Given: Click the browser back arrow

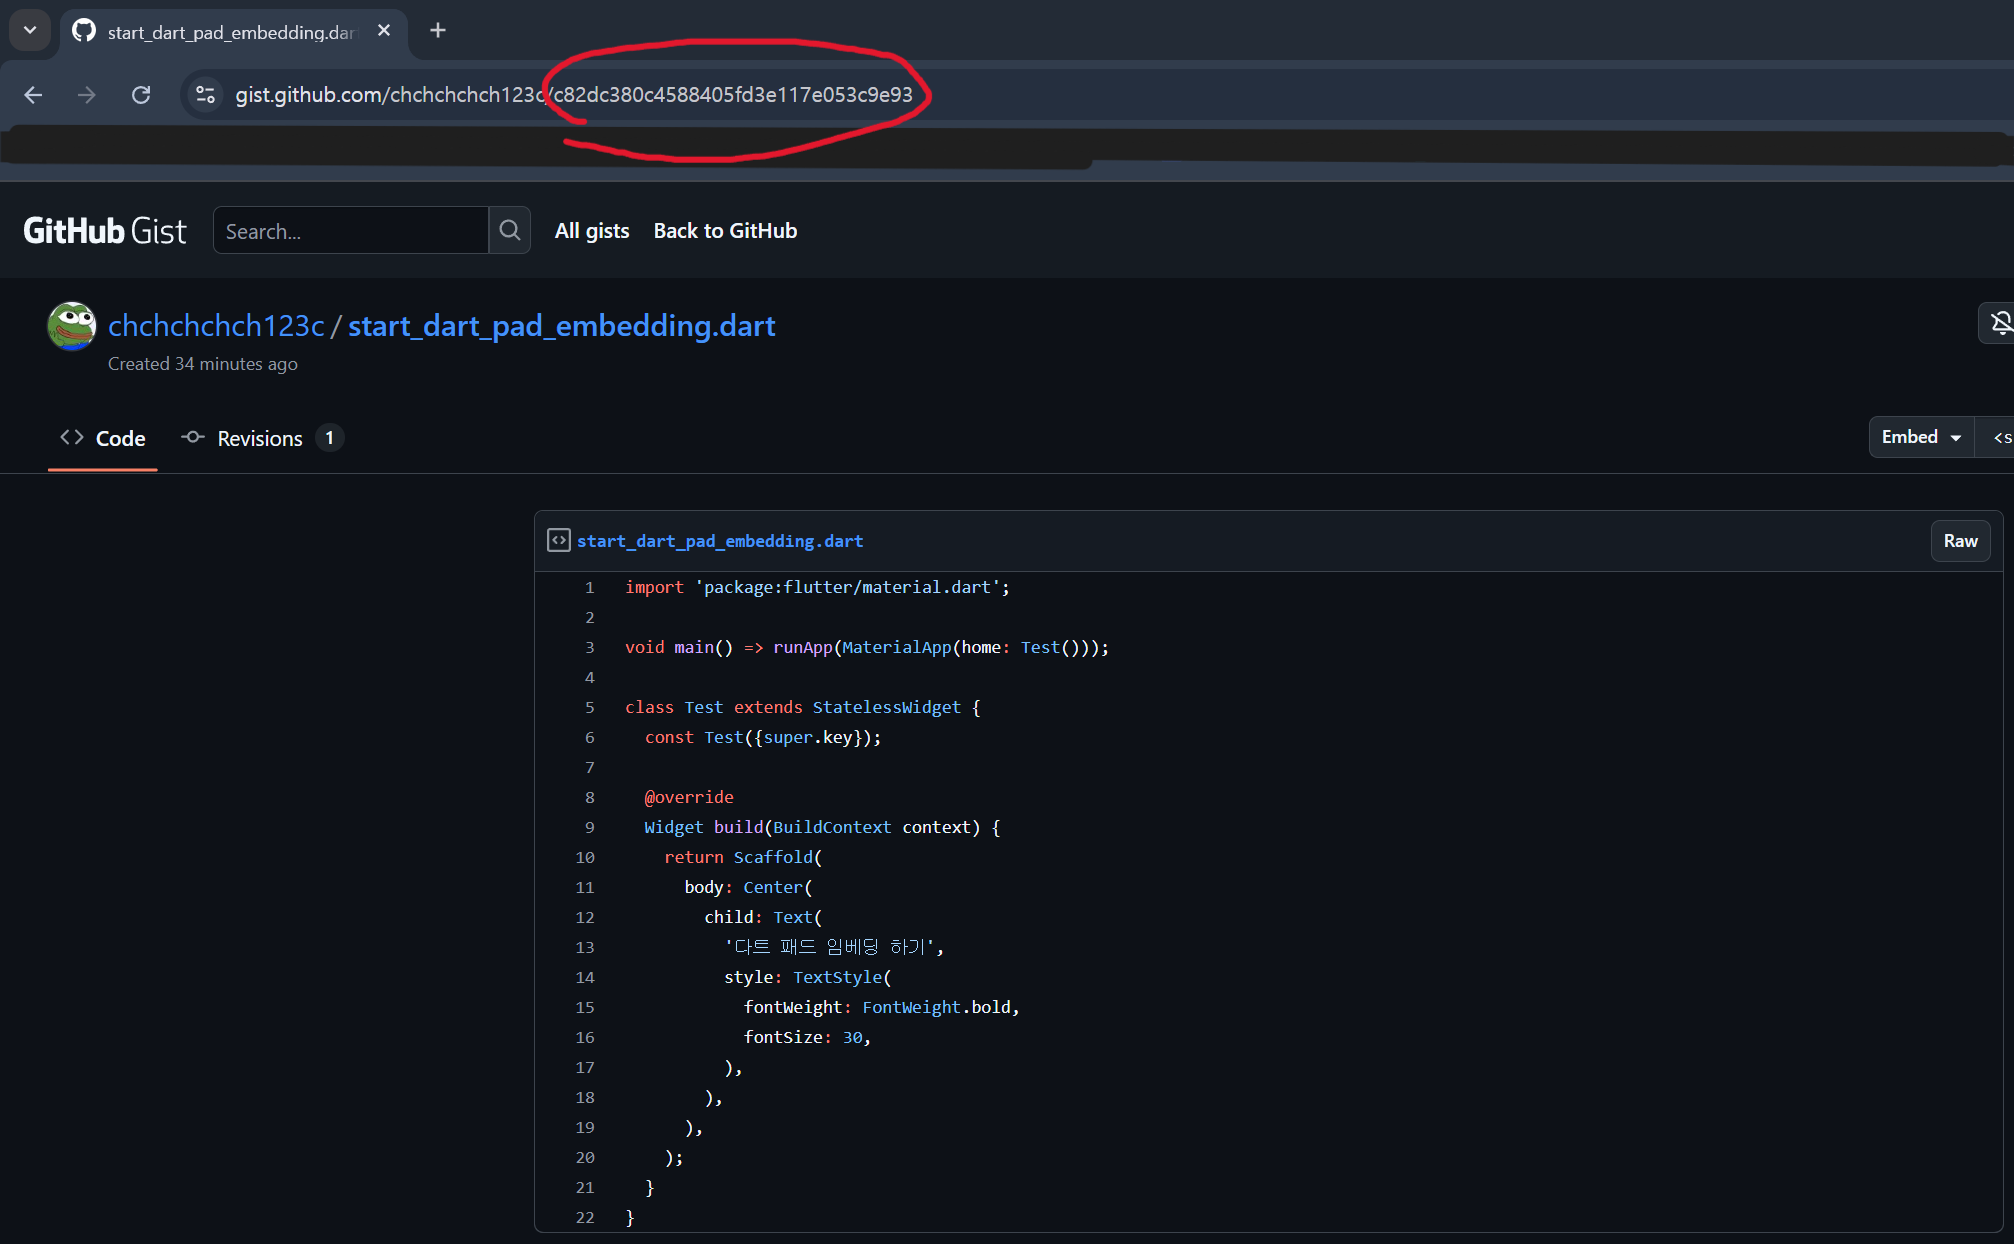Looking at the screenshot, I should (33, 95).
